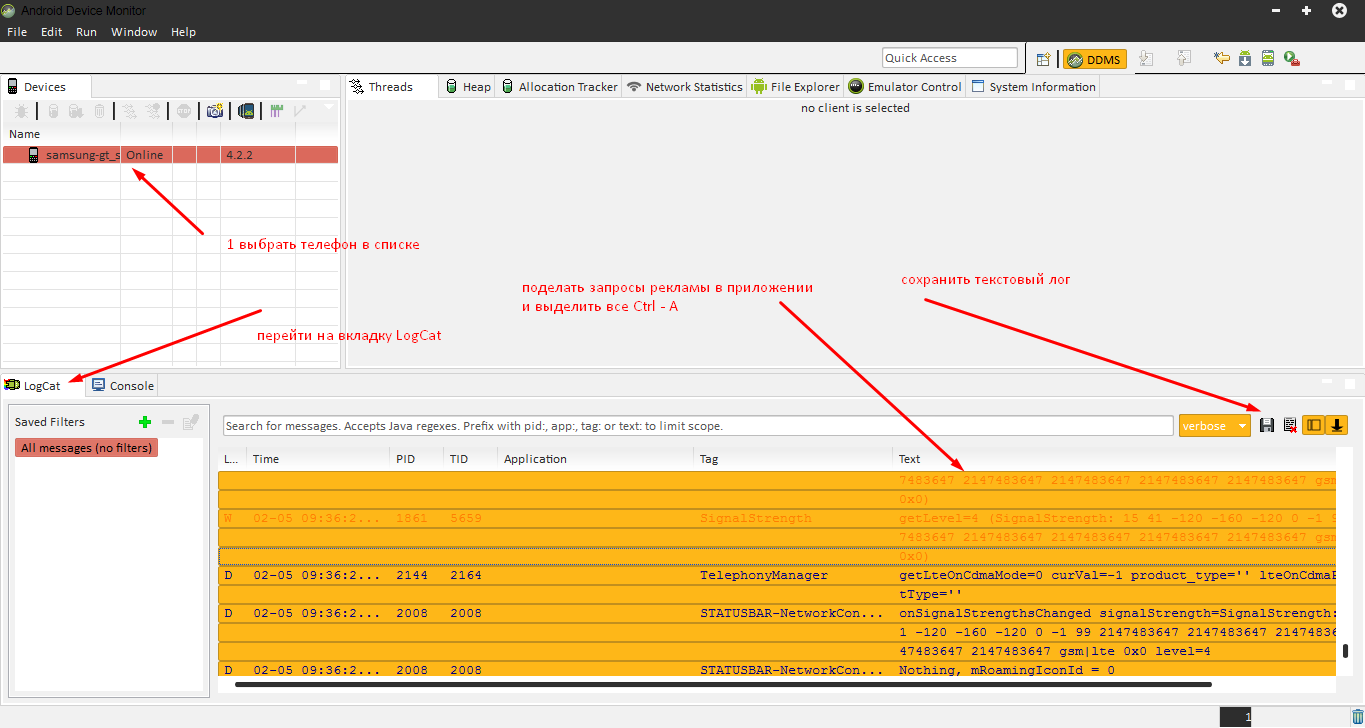Viewport: 1365px width, 728px height.
Task: Maximize the LogCat panel
Action: click(1350, 383)
